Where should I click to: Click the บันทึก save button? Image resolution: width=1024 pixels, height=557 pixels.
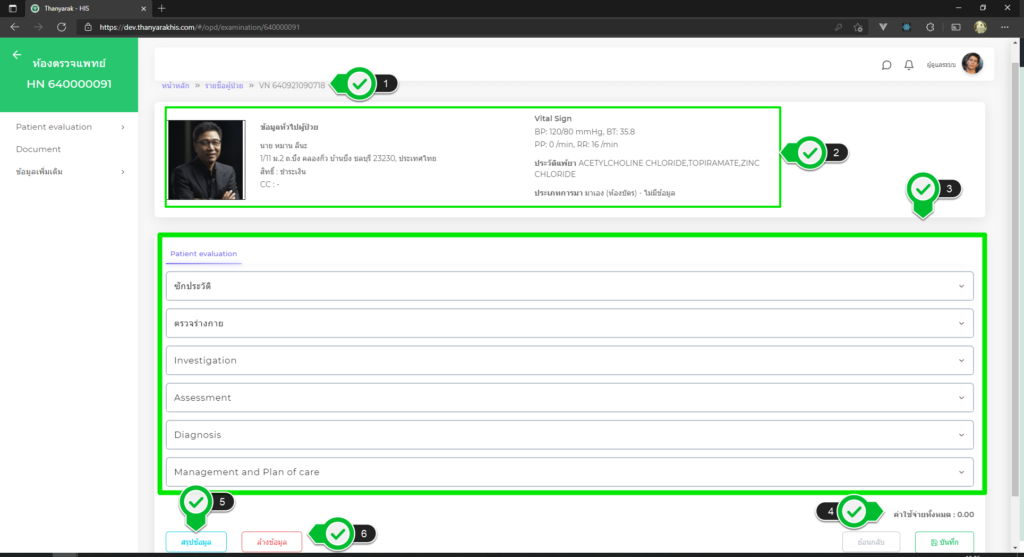(943, 542)
